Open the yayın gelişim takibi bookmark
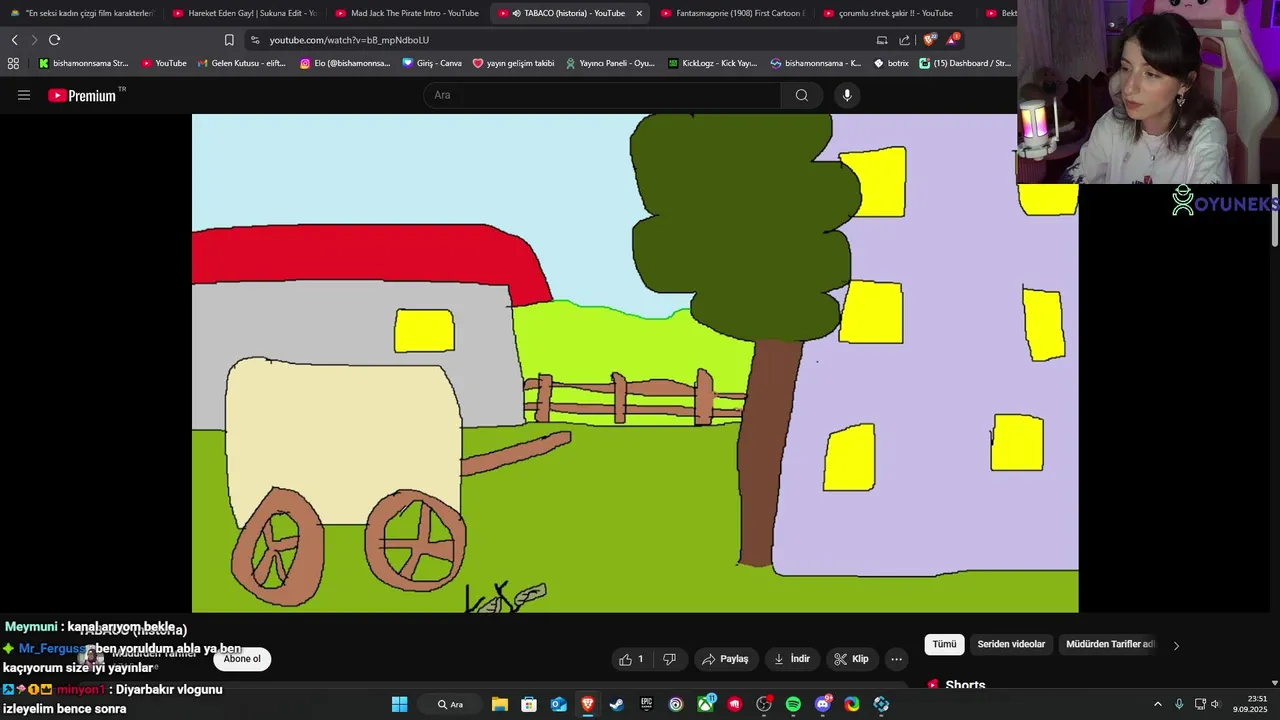 point(513,63)
